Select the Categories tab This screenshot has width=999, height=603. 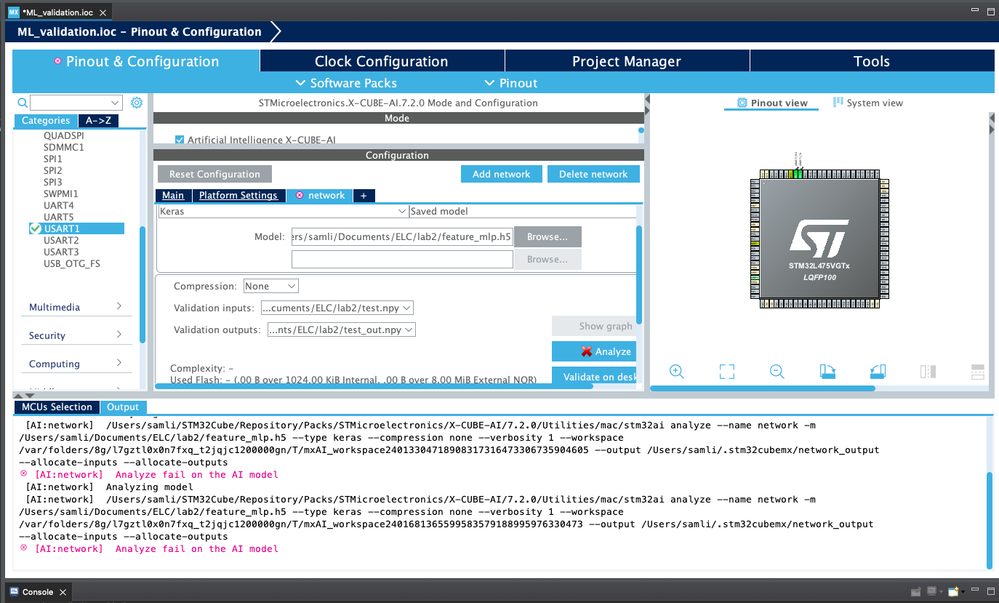46,120
